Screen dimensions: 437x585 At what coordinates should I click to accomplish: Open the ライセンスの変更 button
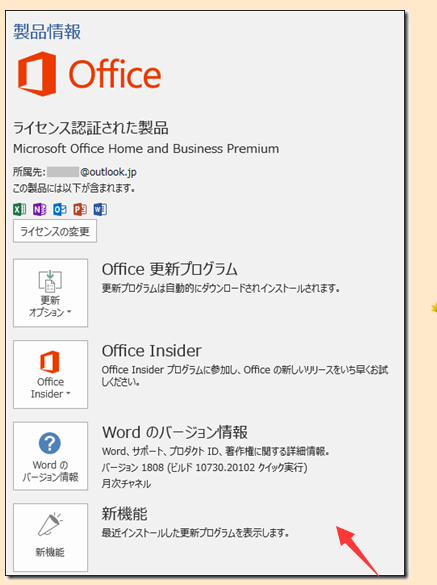tap(55, 231)
